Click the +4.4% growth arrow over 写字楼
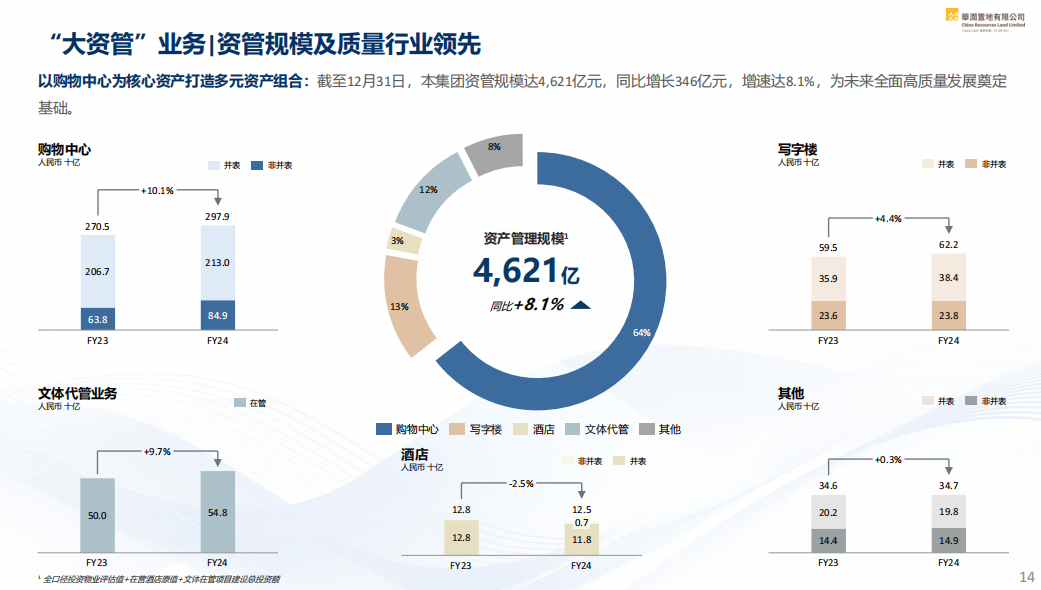The height and width of the screenshot is (590, 1041). pos(887,218)
